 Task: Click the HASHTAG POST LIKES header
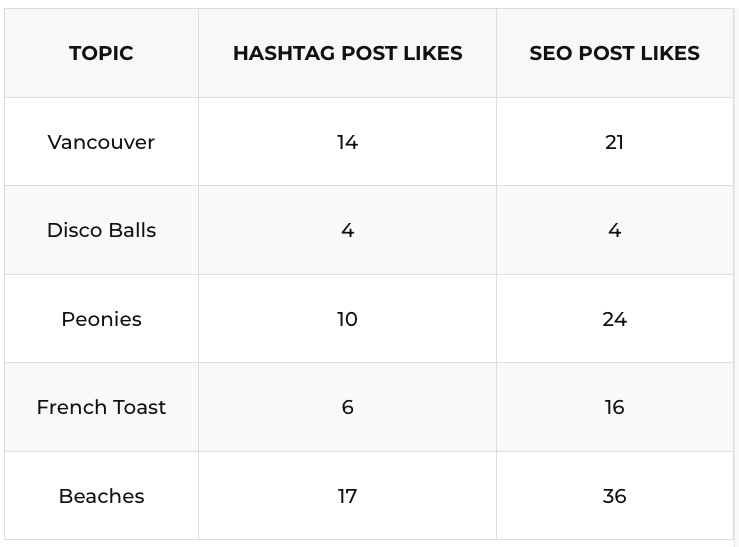click(x=347, y=53)
